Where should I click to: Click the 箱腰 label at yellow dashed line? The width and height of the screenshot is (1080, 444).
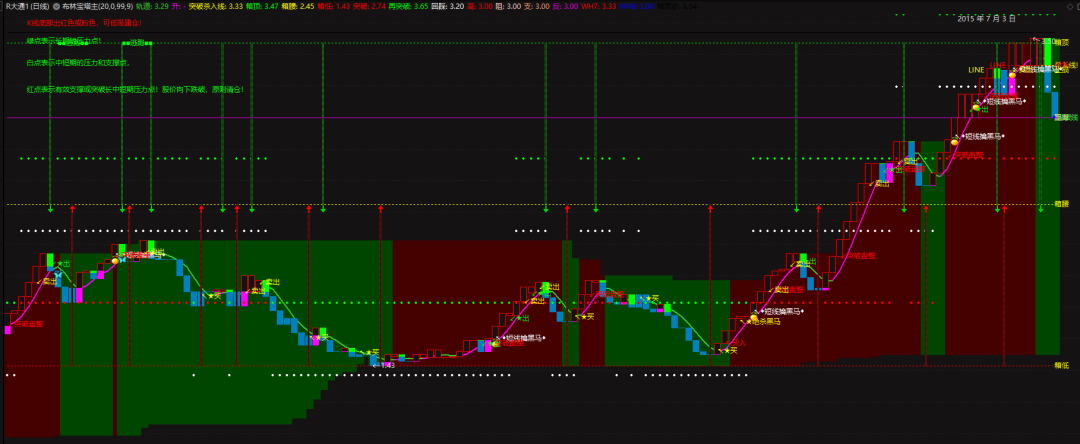[x=1062, y=204]
